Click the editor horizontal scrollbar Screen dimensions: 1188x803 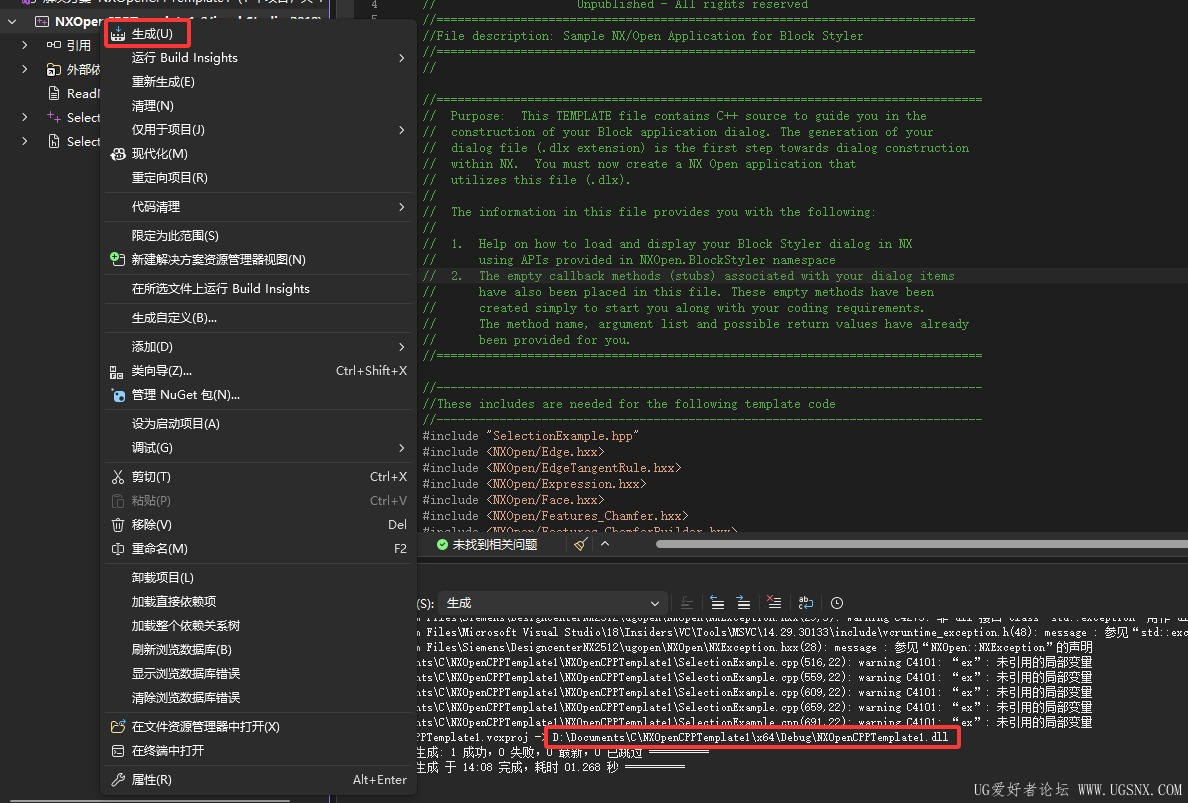tap(900, 544)
